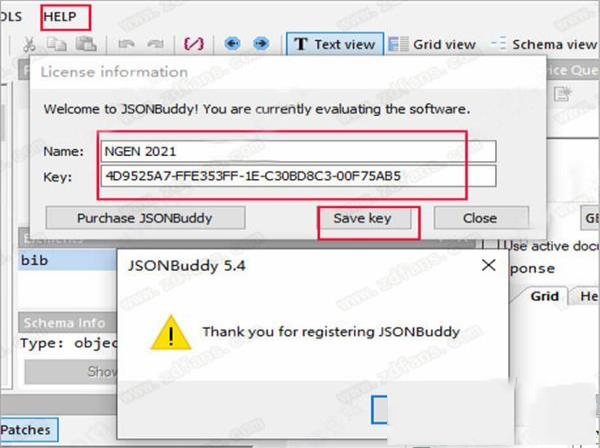The width and height of the screenshot is (600, 448).
Task: Open the Patches tab at bottom
Action: (x=26, y=430)
